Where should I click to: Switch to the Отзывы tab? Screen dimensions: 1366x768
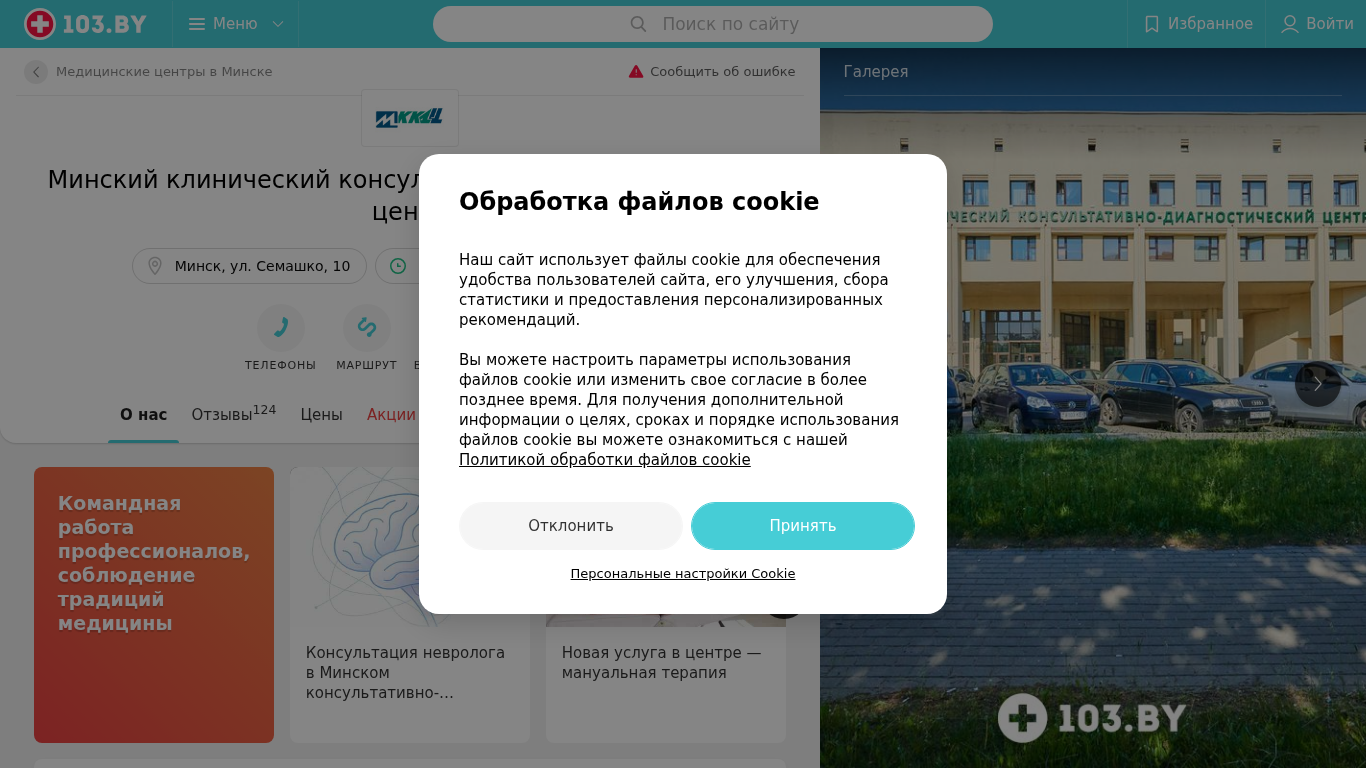234,414
